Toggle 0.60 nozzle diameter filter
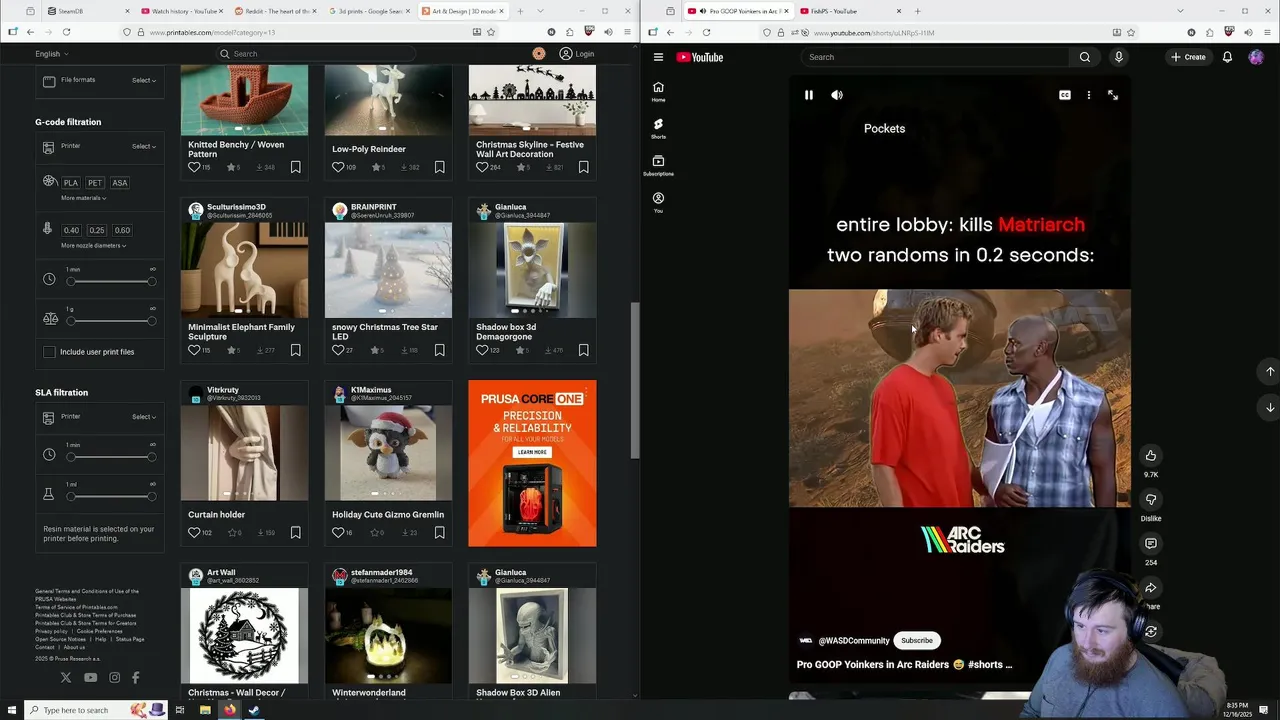 122,230
